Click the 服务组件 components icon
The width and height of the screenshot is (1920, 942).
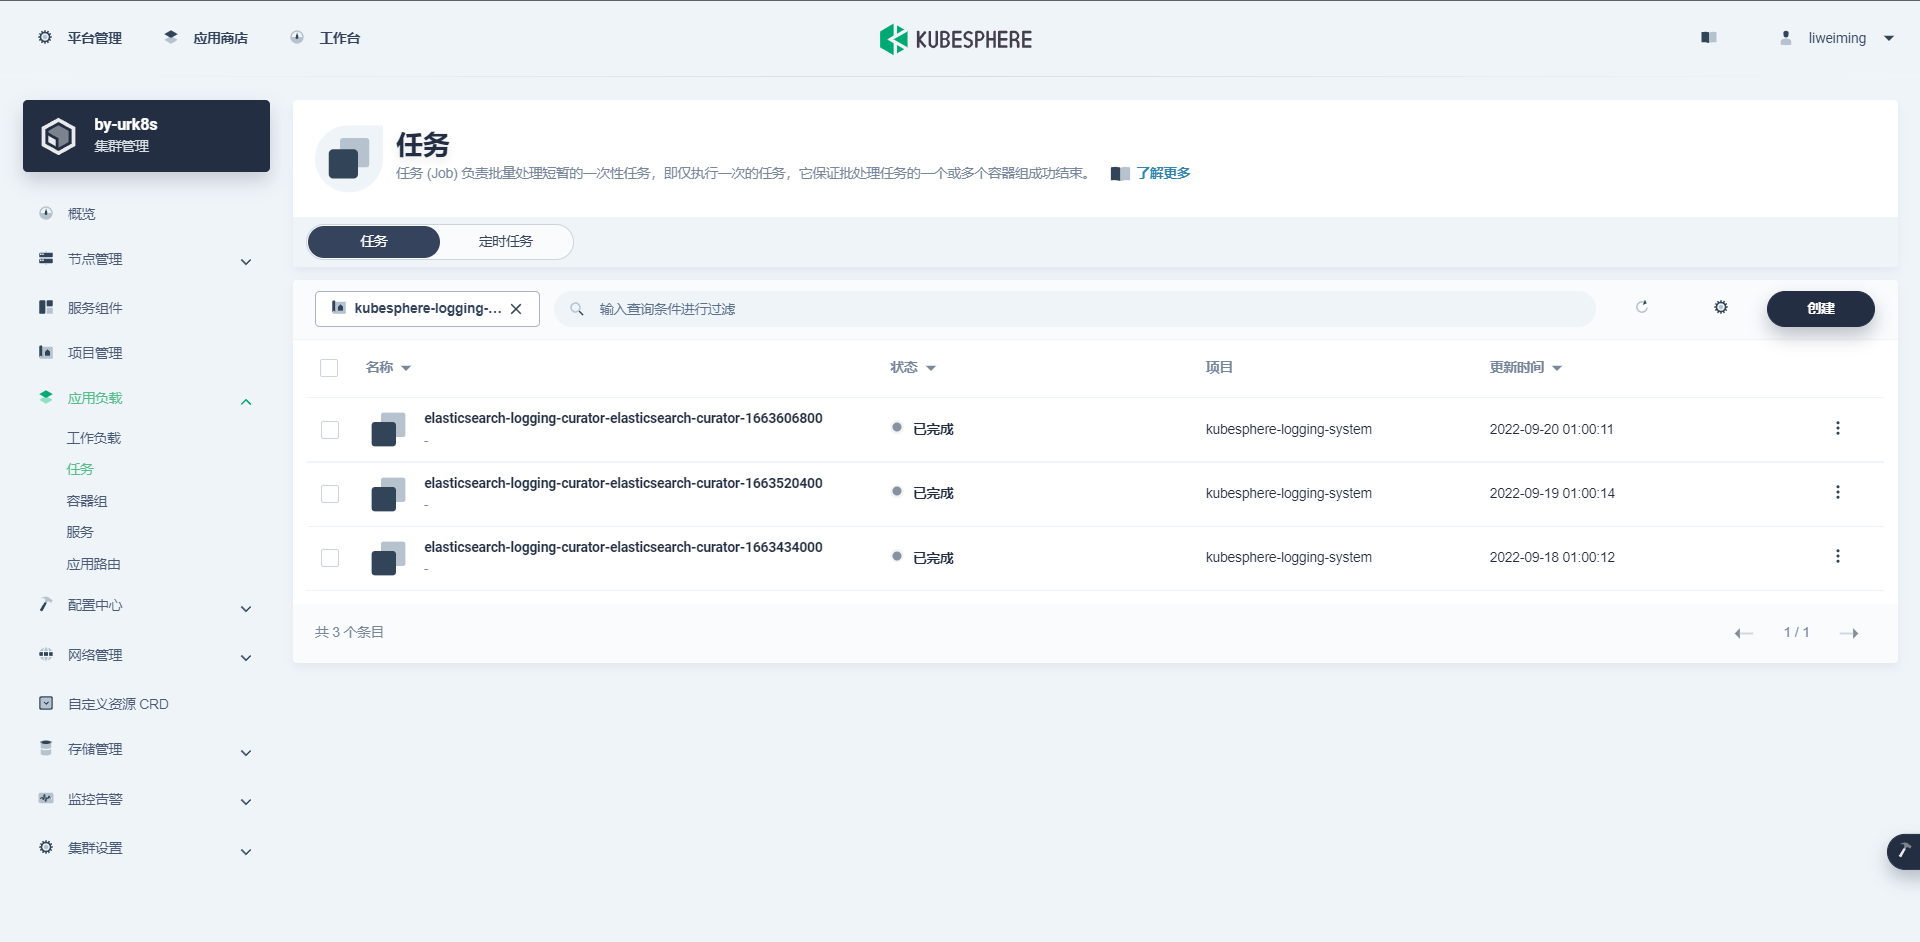click(46, 307)
